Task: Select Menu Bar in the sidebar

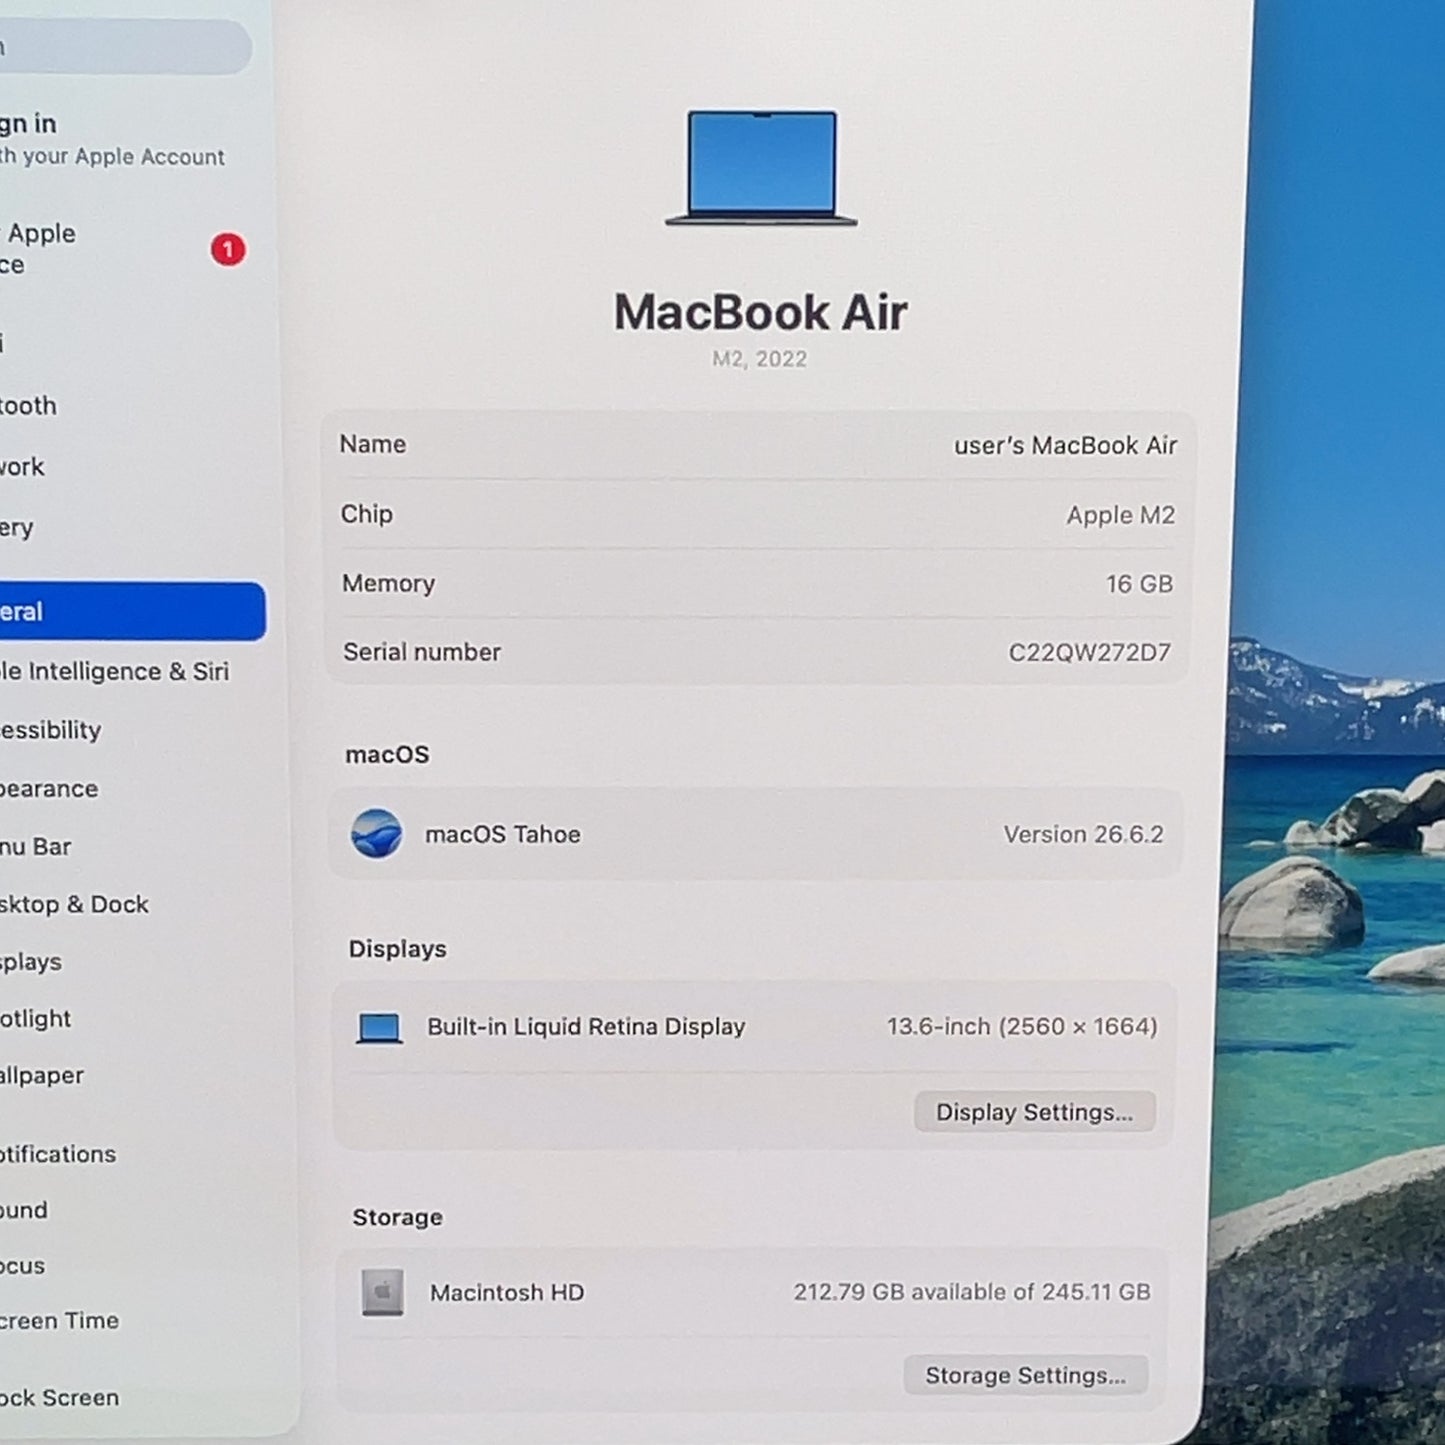Action: click(36, 846)
